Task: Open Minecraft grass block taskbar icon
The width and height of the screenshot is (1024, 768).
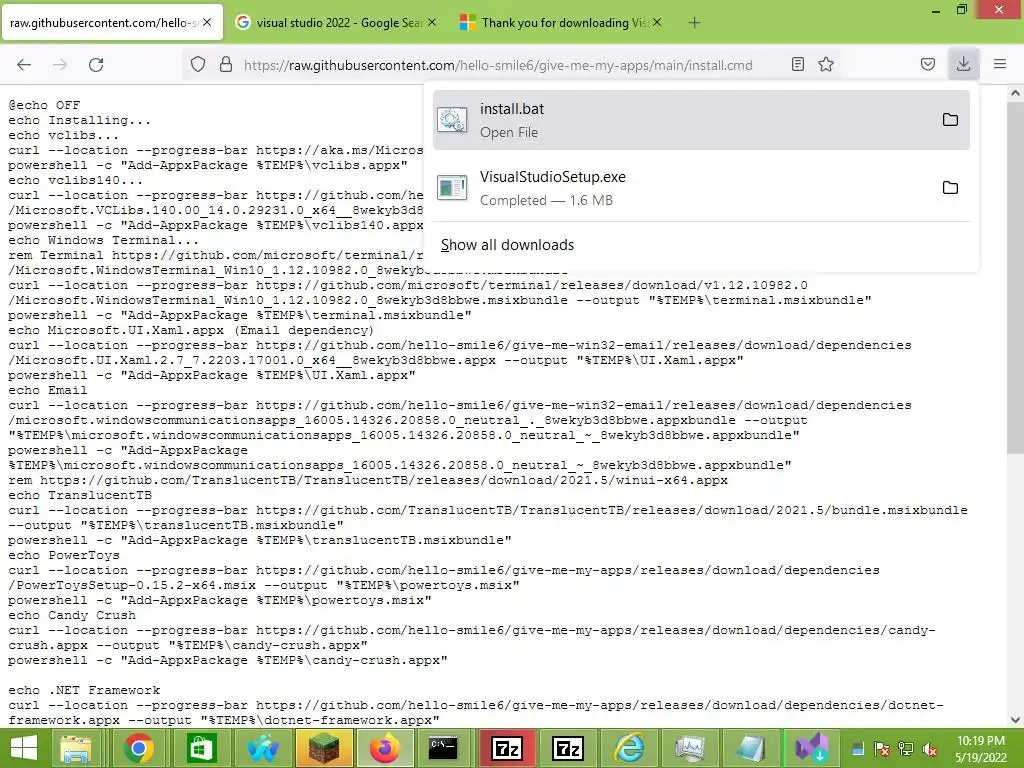Action: point(324,748)
